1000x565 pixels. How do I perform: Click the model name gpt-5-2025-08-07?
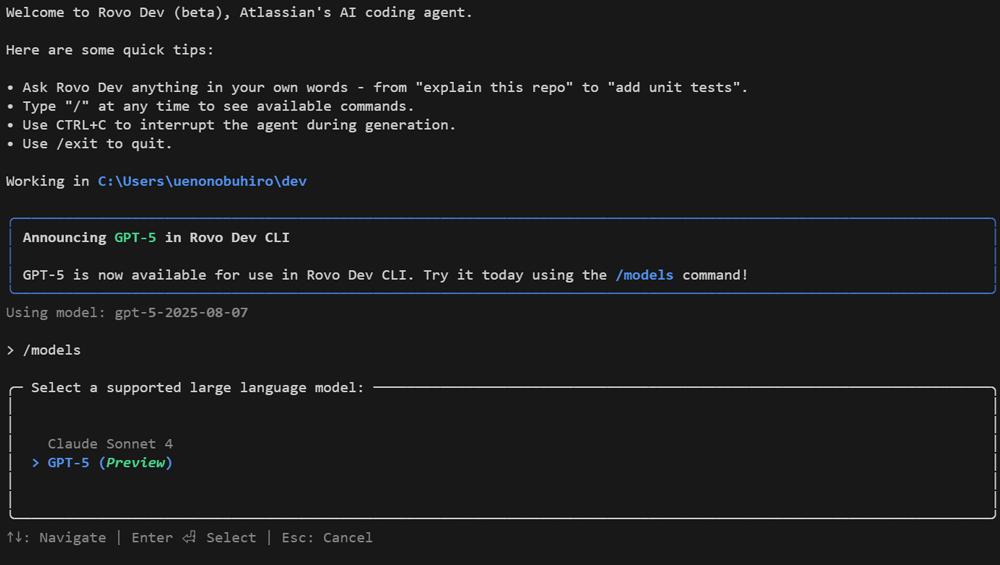181,313
